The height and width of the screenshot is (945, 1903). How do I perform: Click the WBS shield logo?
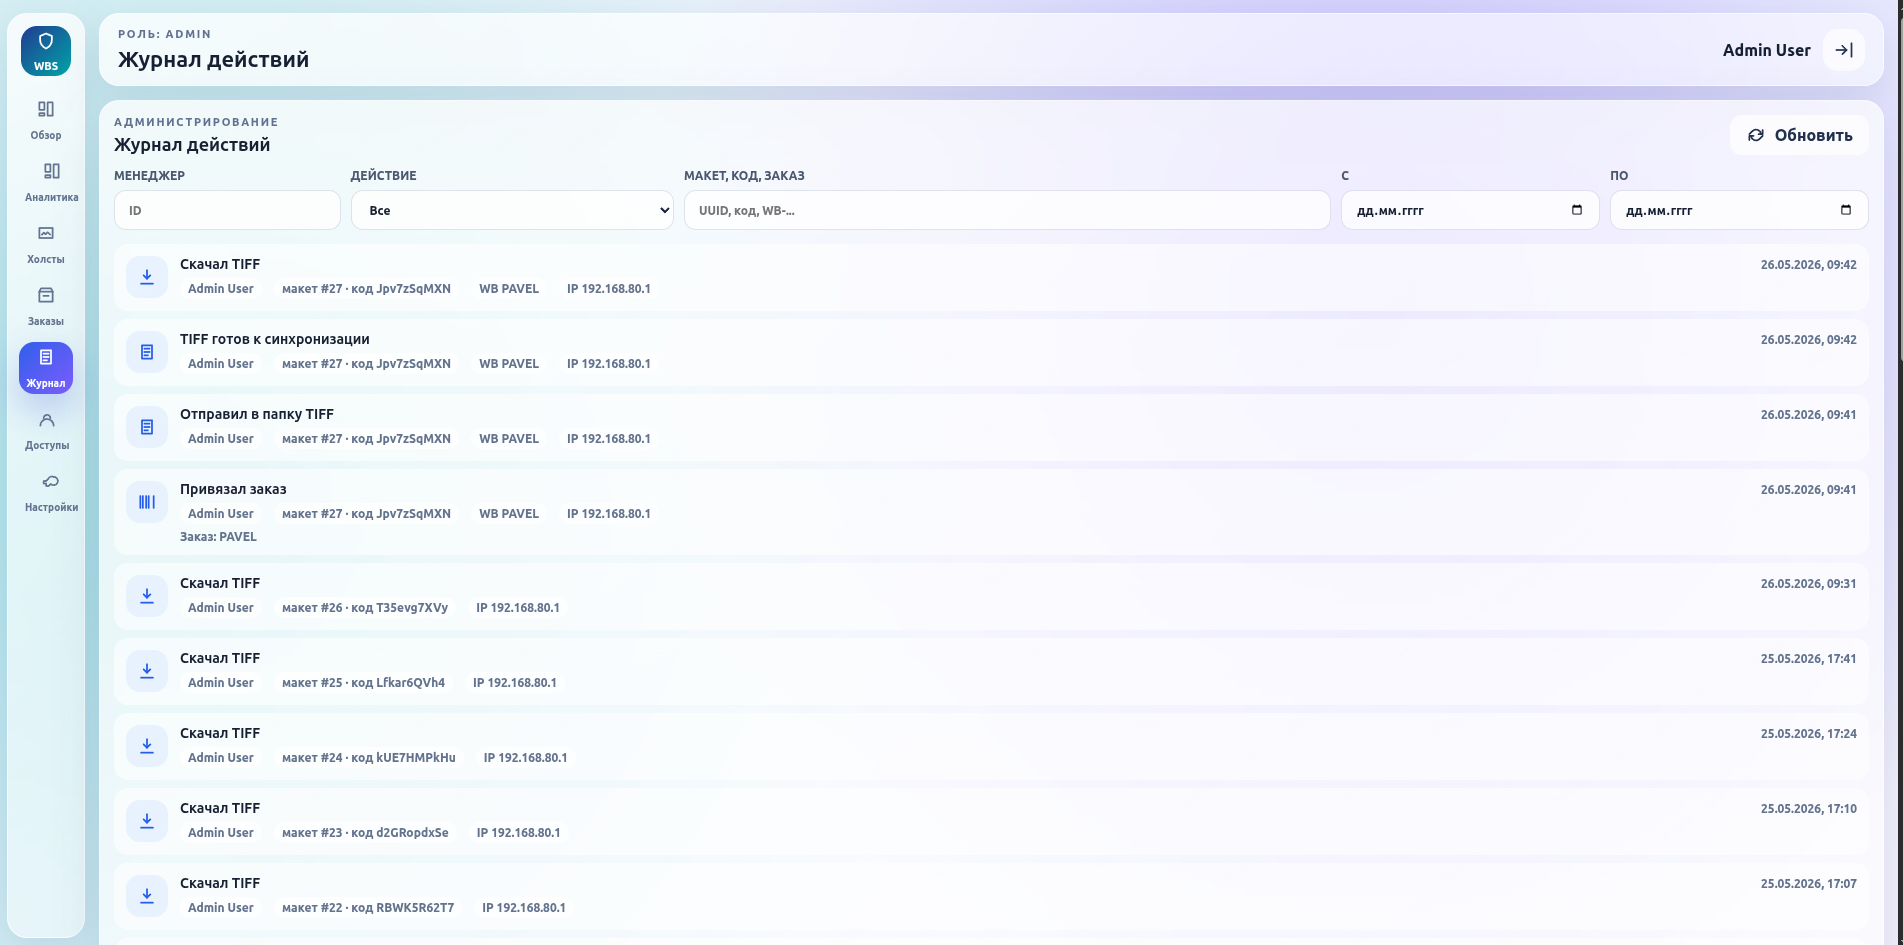(x=46, y=51)
